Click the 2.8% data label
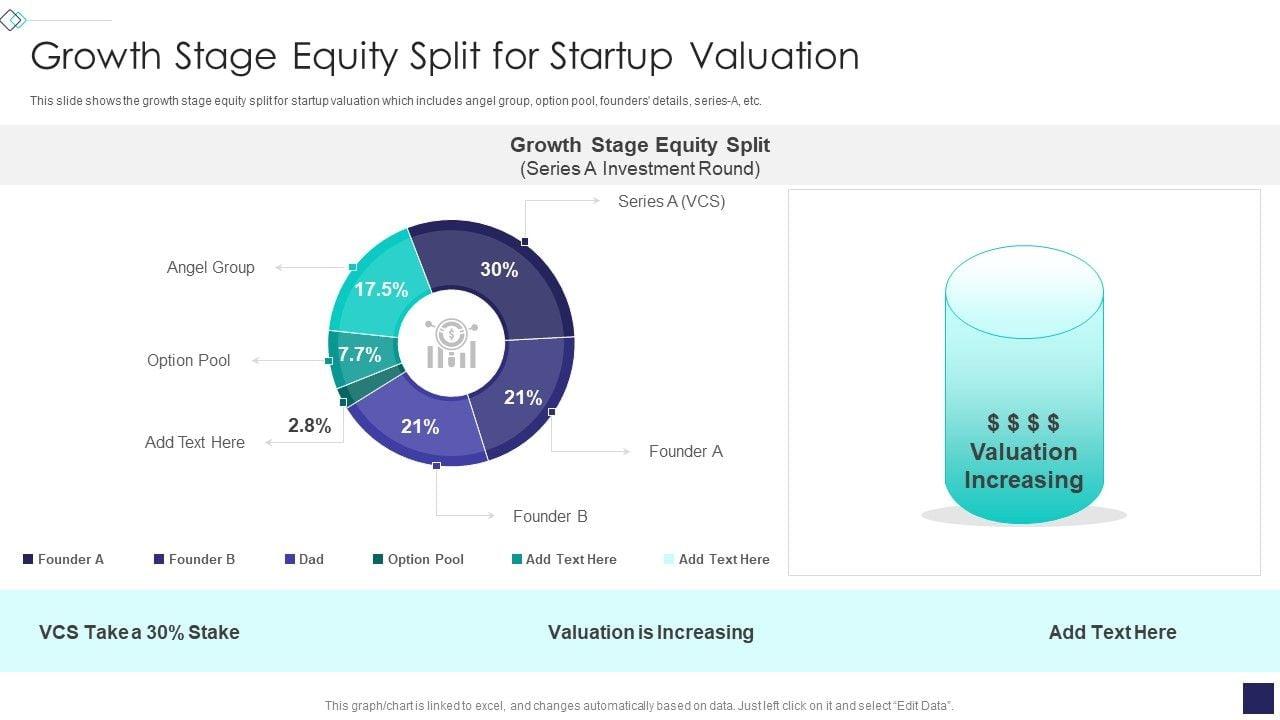Viewport: 1280px width, 720px height. click(x=310, y=425)
